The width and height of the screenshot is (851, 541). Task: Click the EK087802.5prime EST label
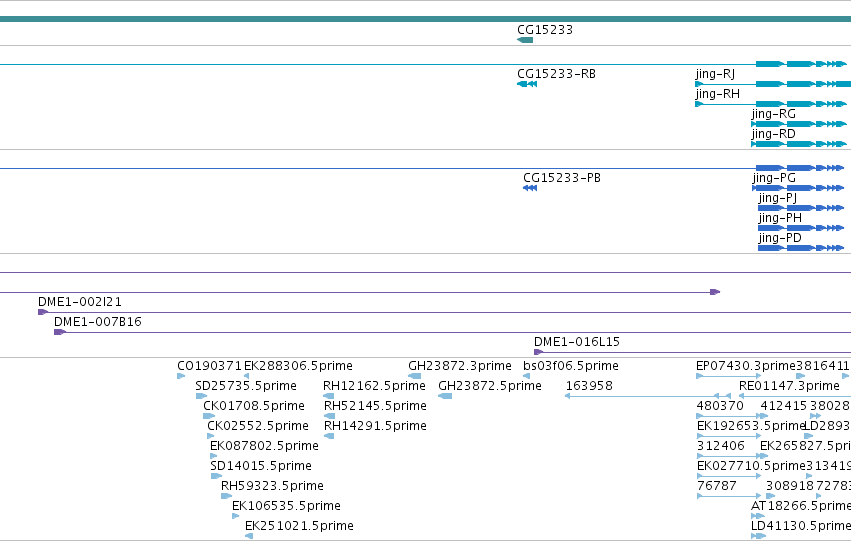coord(264,447)
